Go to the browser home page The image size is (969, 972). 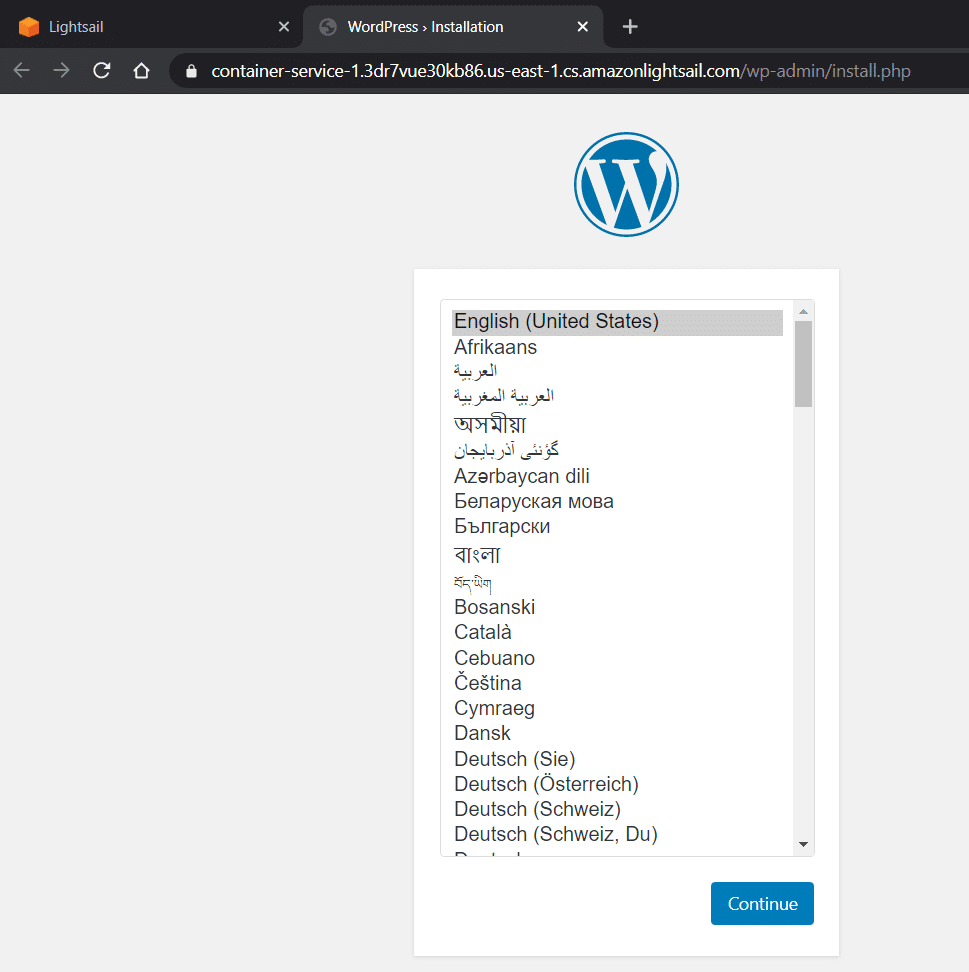point(141,71)
